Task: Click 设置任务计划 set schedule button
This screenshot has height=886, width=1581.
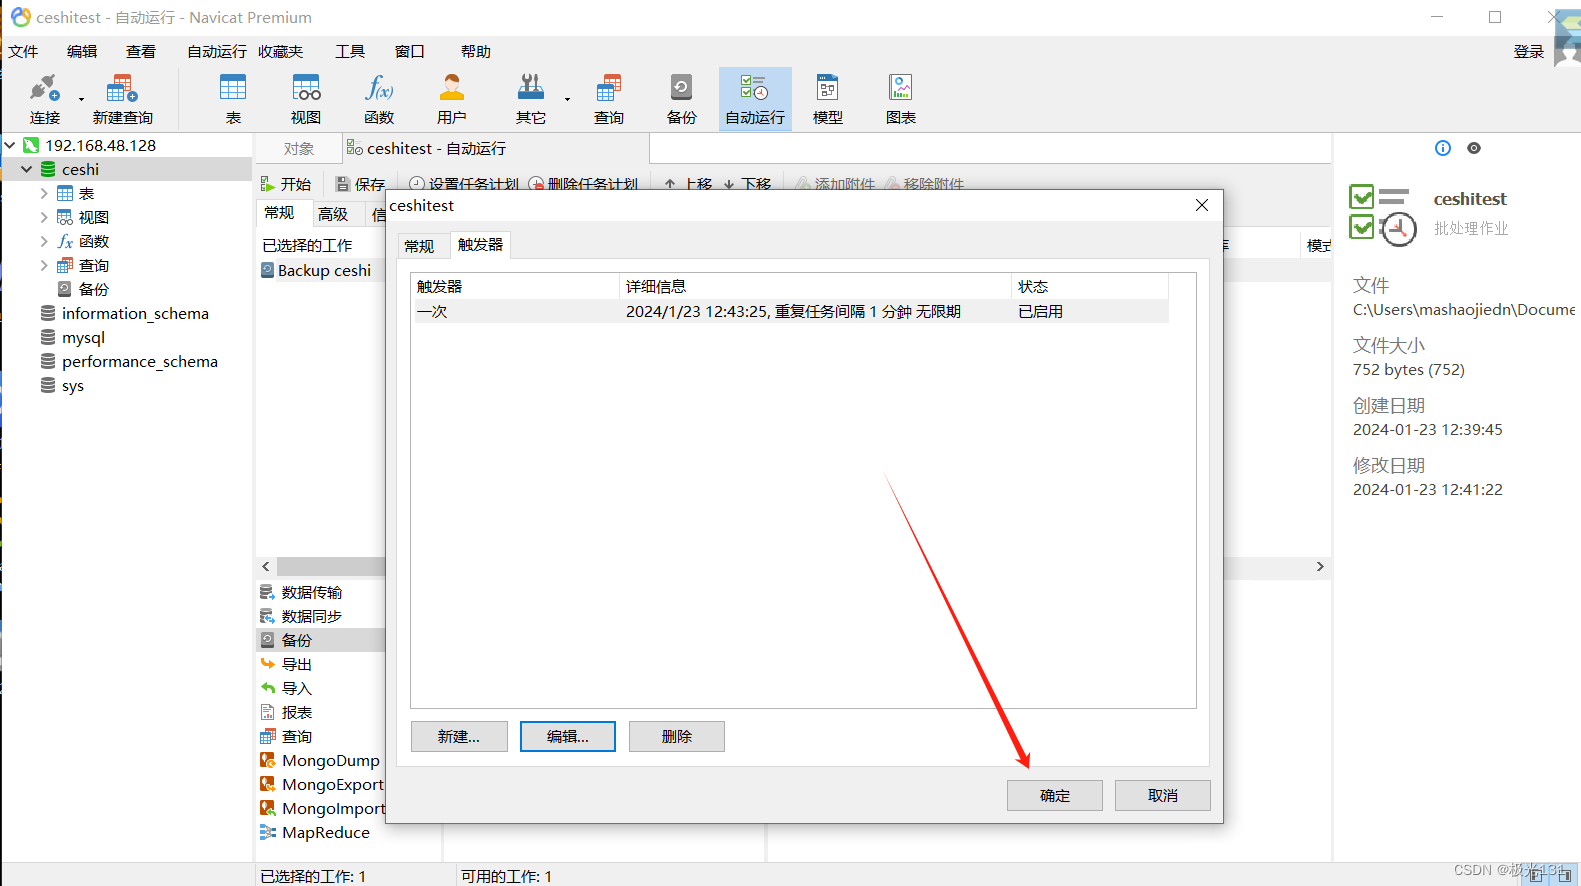Action: pyautogui.click(x=464, y=184)
